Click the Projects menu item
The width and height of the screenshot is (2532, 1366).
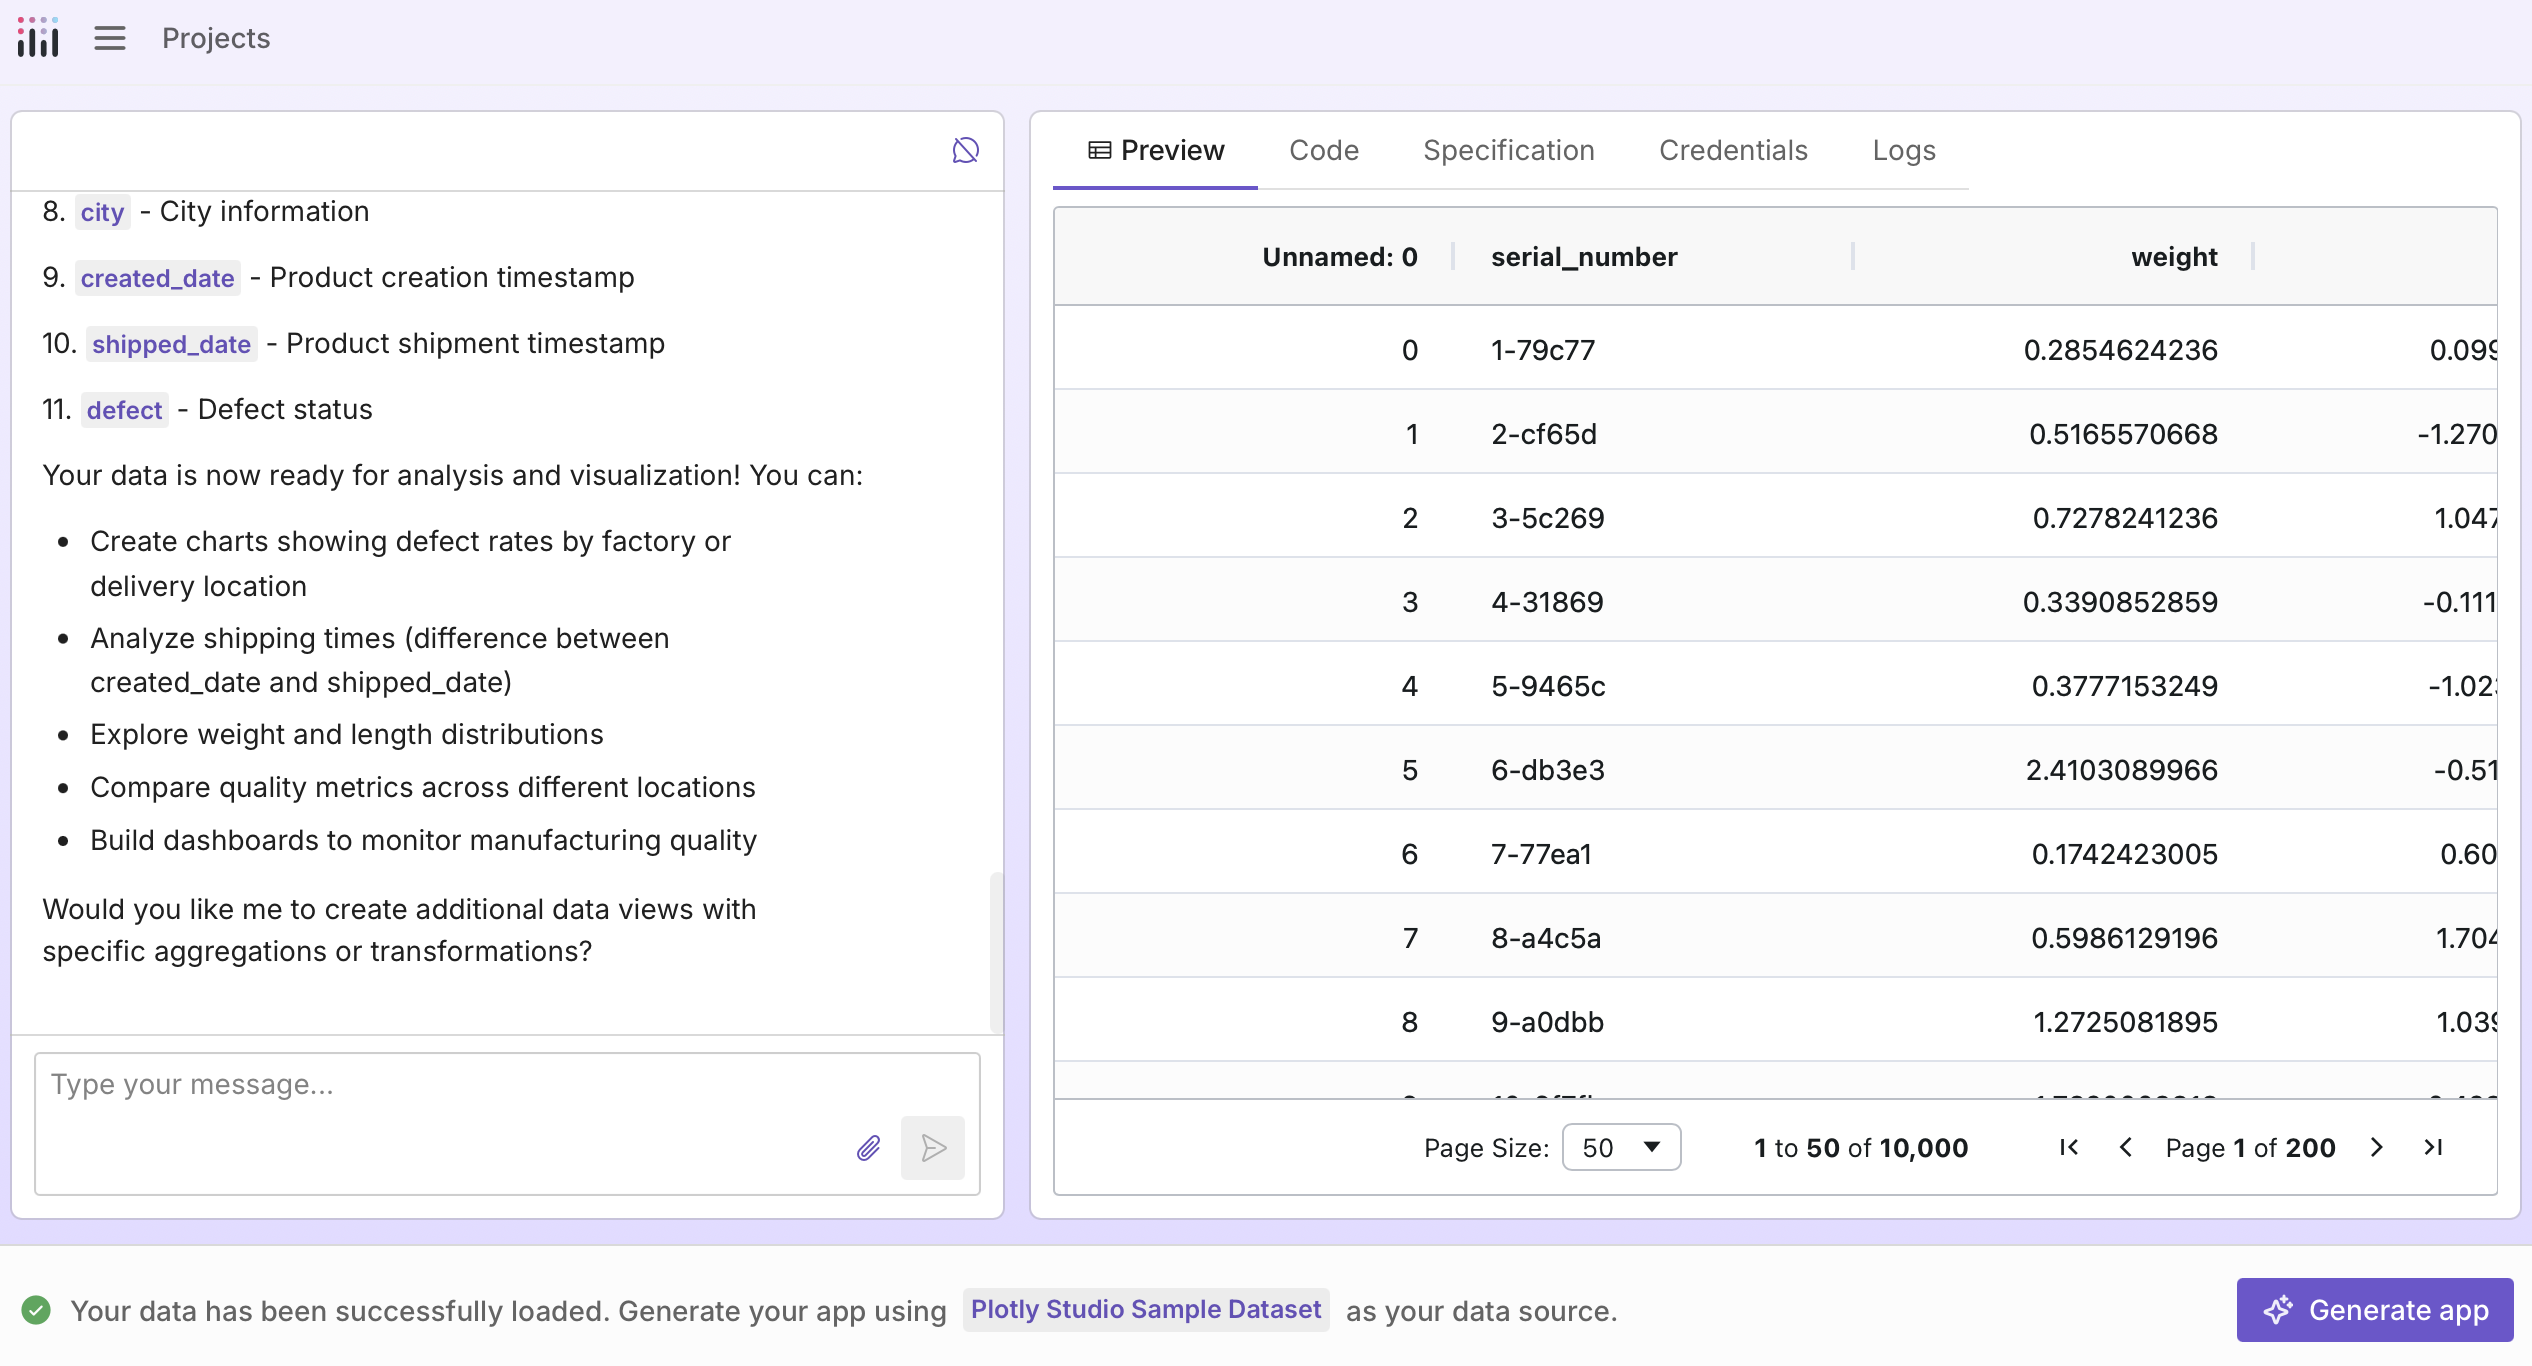click(x=214, y=38)
